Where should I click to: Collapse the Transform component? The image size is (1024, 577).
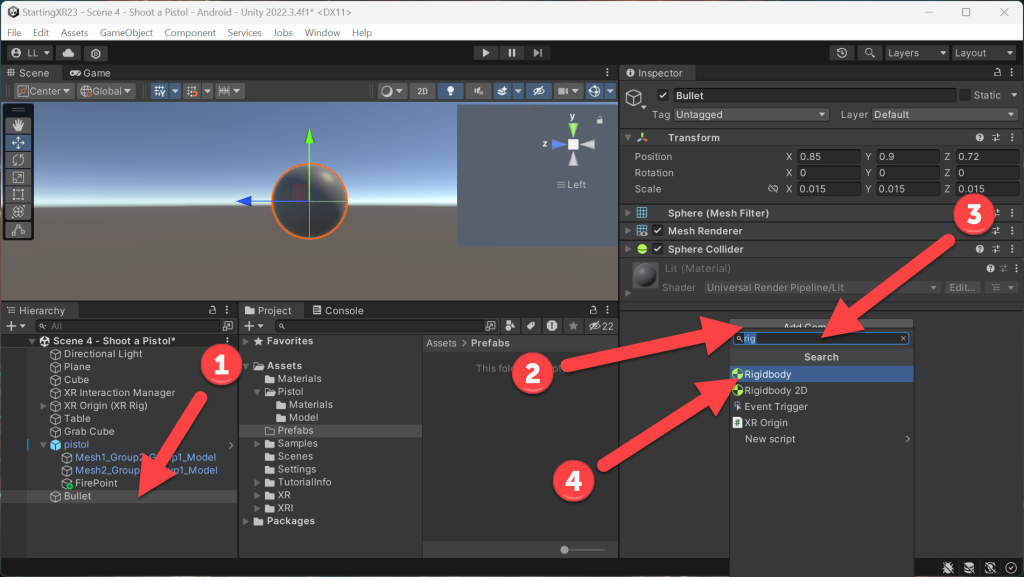pos(628,138)
